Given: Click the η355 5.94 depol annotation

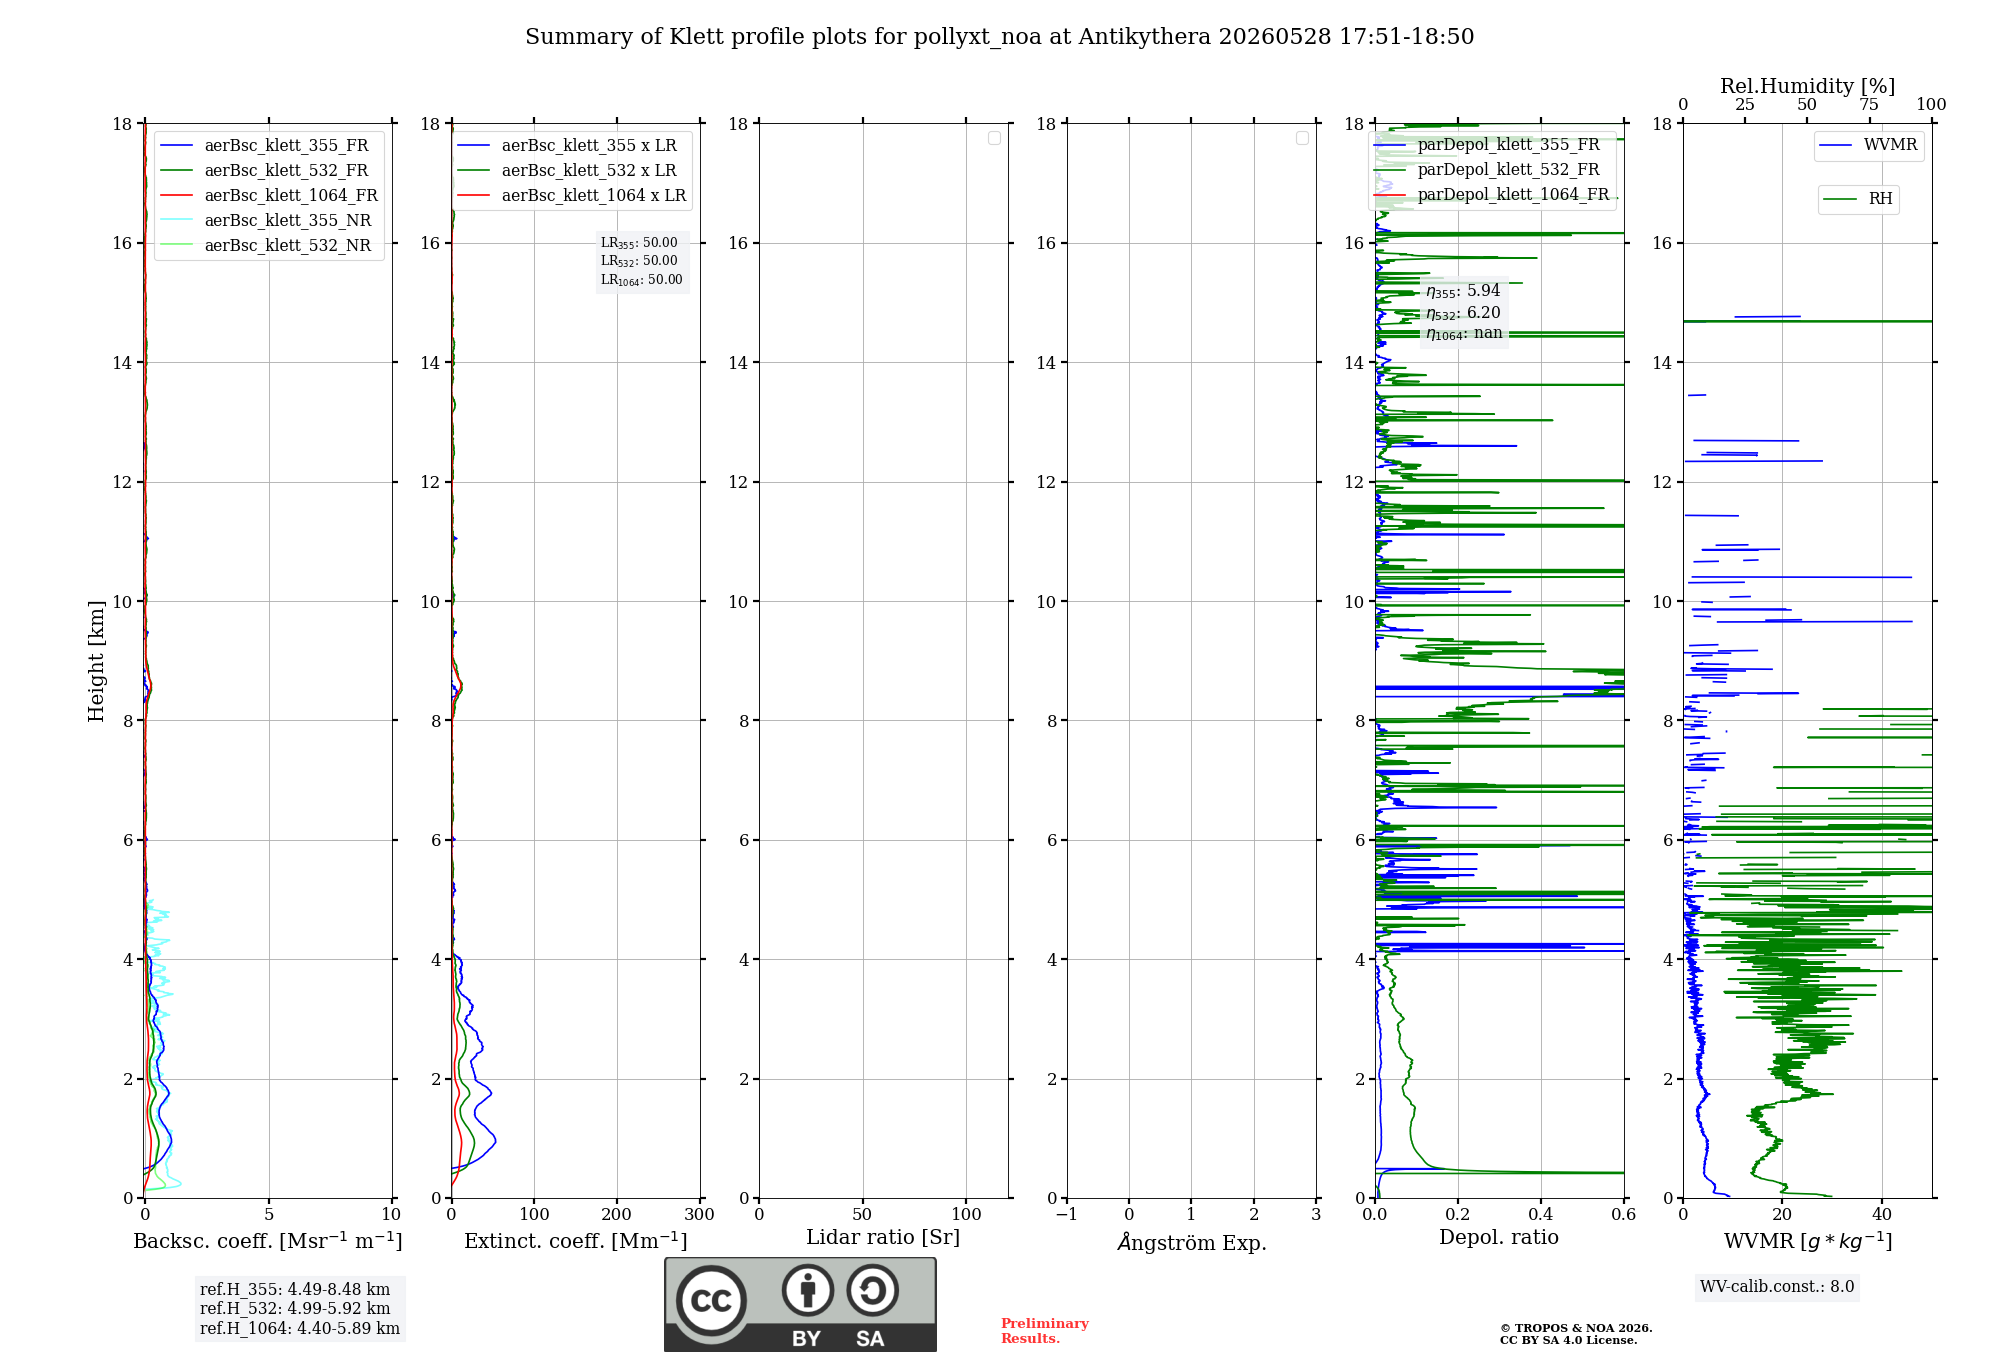Looking at the screenshot, I should [1463, 291].
